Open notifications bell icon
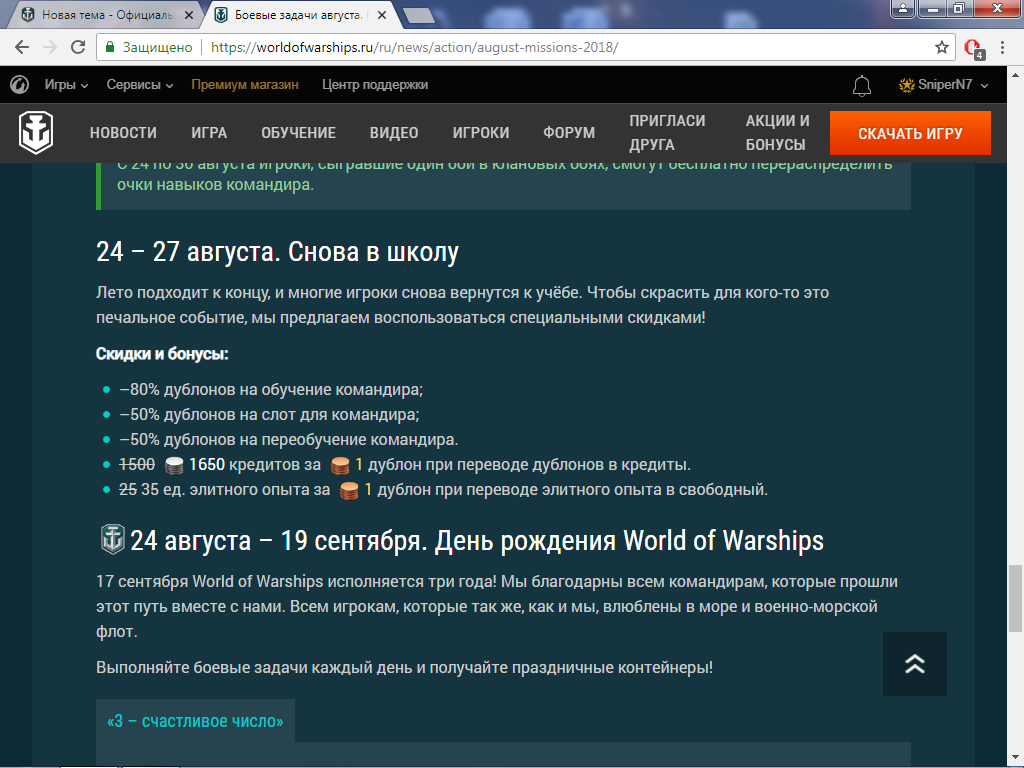Image resolution: width=1024 pixels, height=768 pixels. pyautogui.click(x=861, y=85)
